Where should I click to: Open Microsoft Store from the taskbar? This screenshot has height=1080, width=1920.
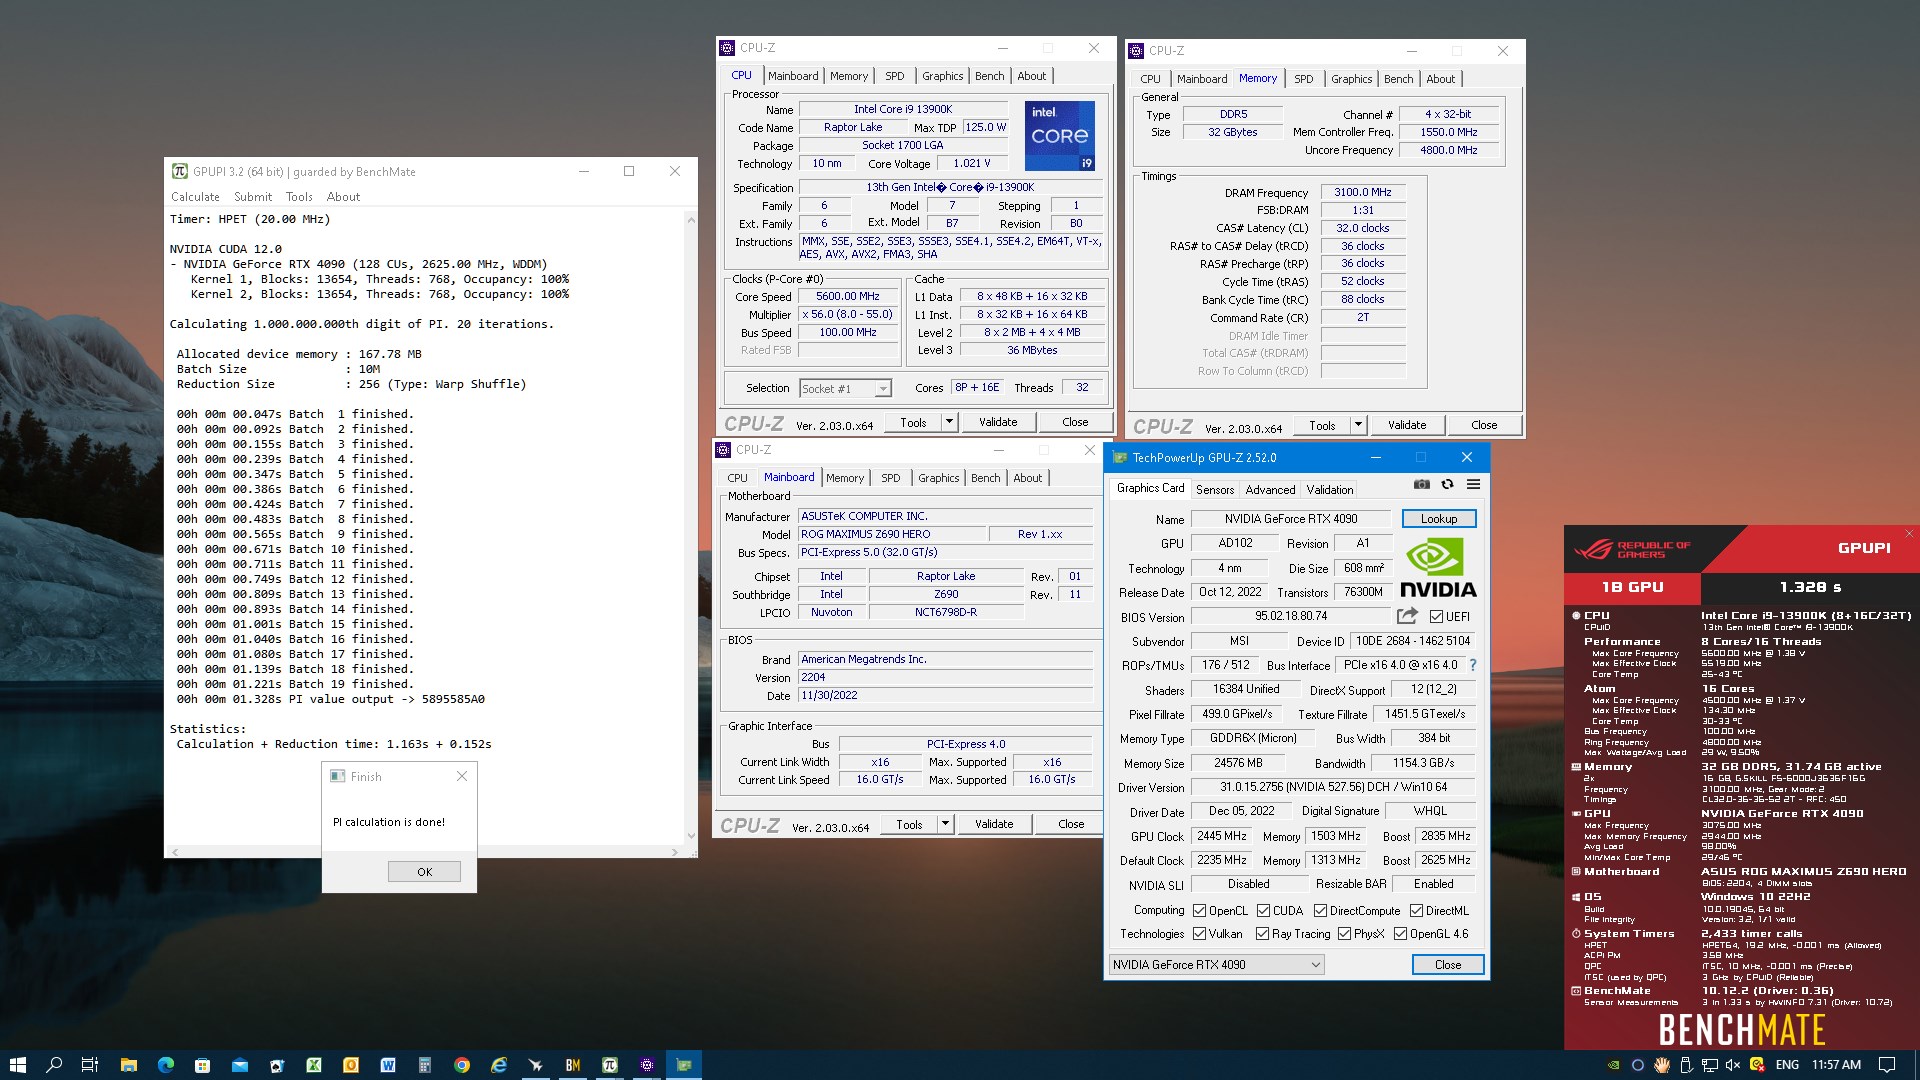pyautogui.click(x=202, y=1065)
